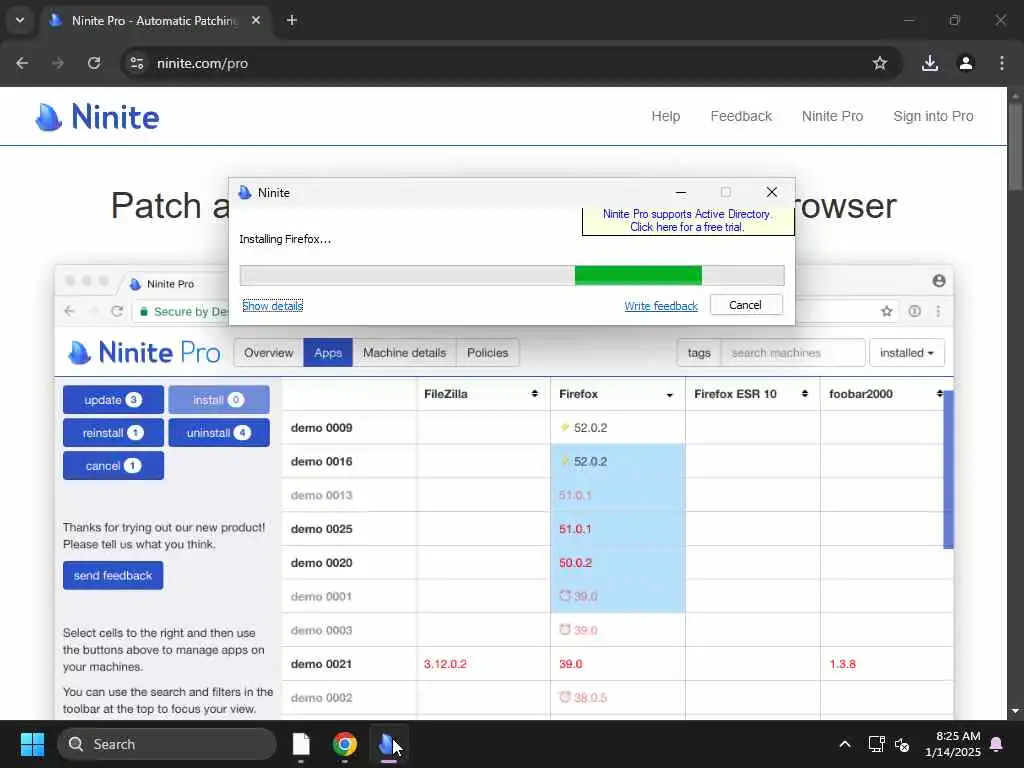Open the network status tray icon
The image size is (1024, 768).
(x=876, y=744)
